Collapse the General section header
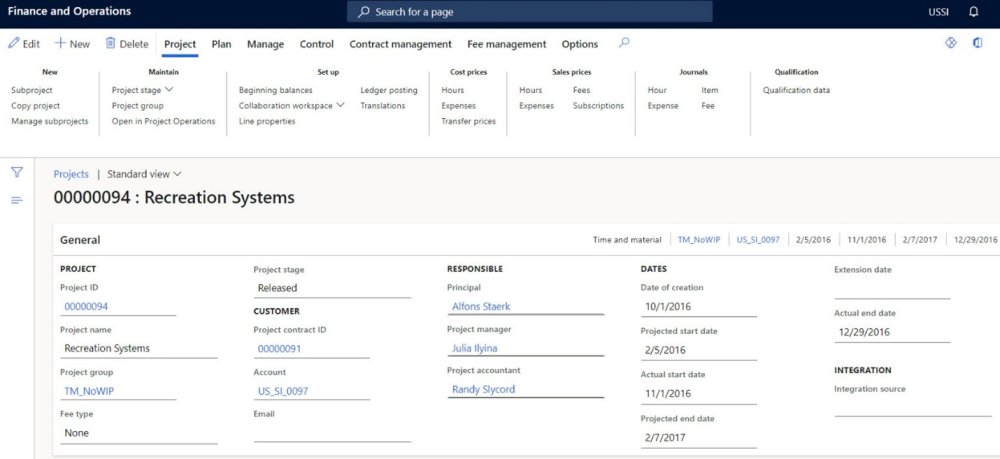This screenshot has width=1000, height=459. point(80,240)
